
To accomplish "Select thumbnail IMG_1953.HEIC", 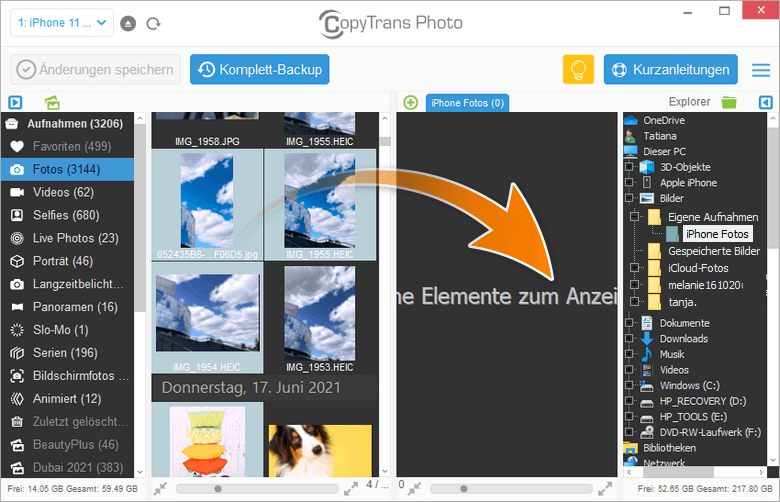I will tap(320, 317).
